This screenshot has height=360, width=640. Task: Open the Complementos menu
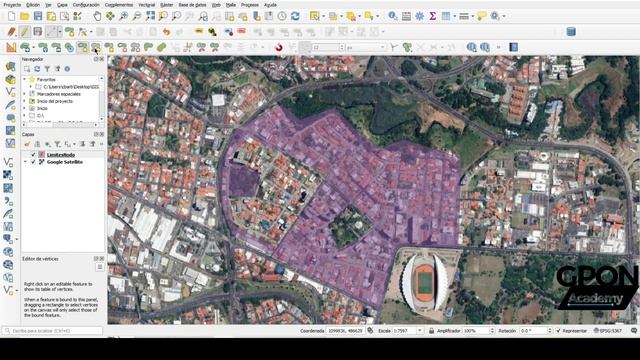click(x=119, y=5)
